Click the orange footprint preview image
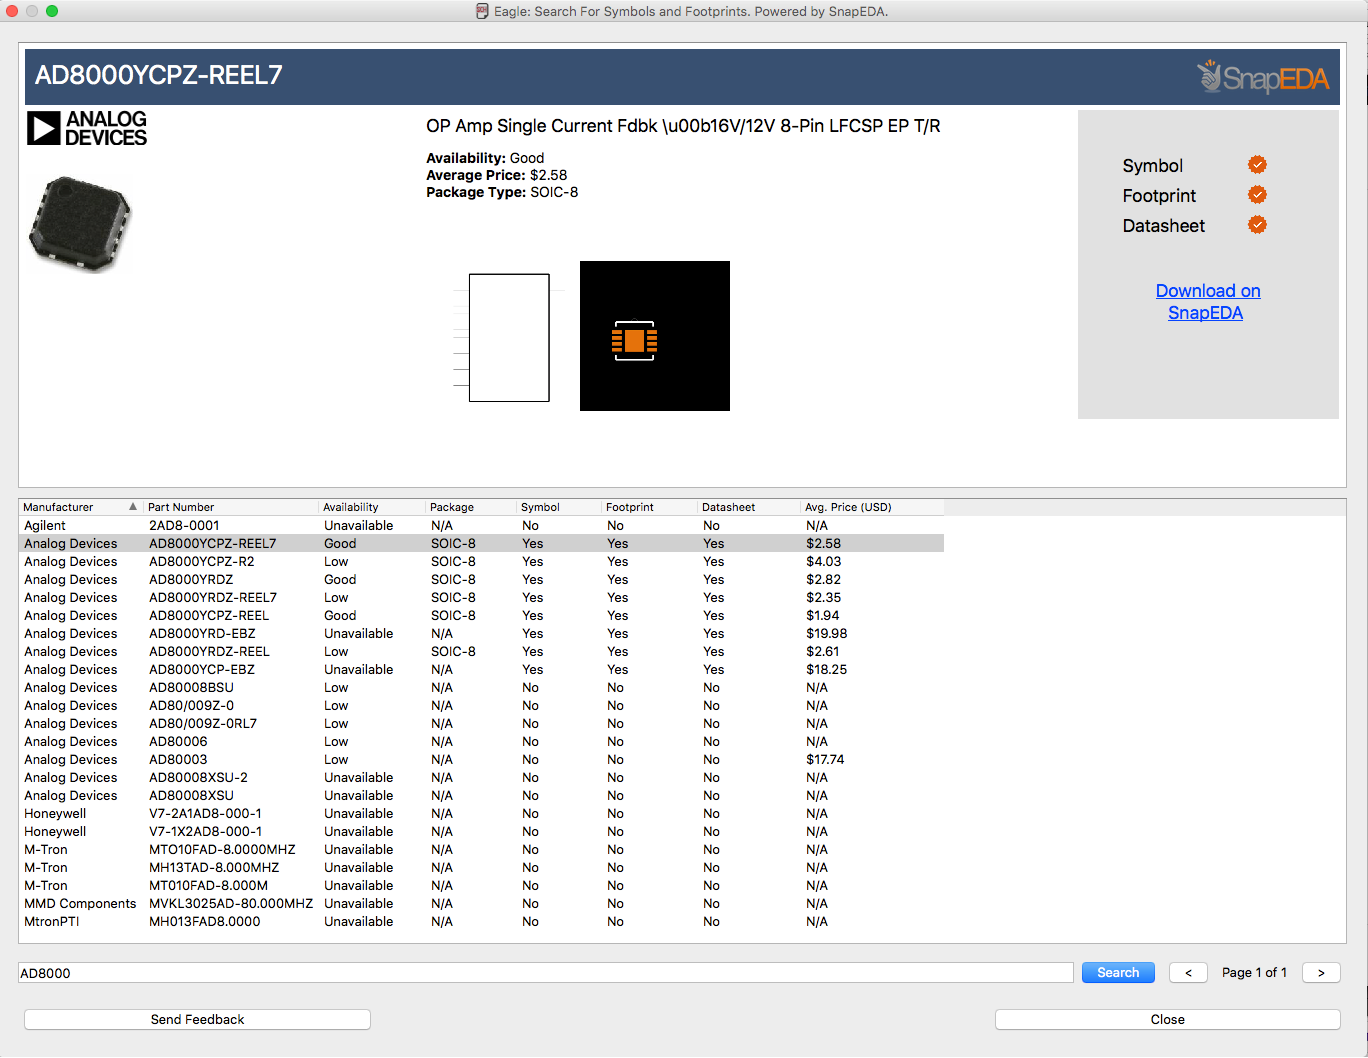The width and height of the screenshot is (1368, 1058). click(x=654, y=336)
